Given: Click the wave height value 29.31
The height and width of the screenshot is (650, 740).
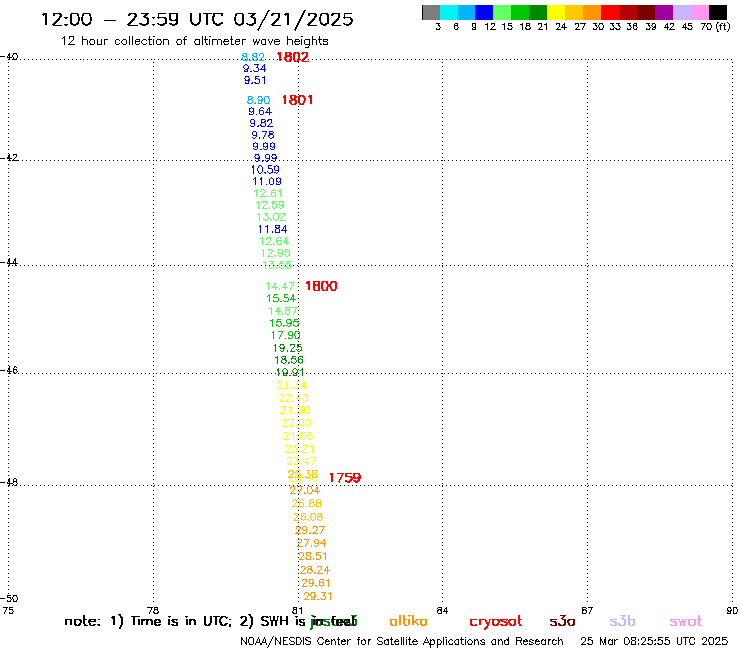Looking at the screenshot, I should tap(318, 596).
